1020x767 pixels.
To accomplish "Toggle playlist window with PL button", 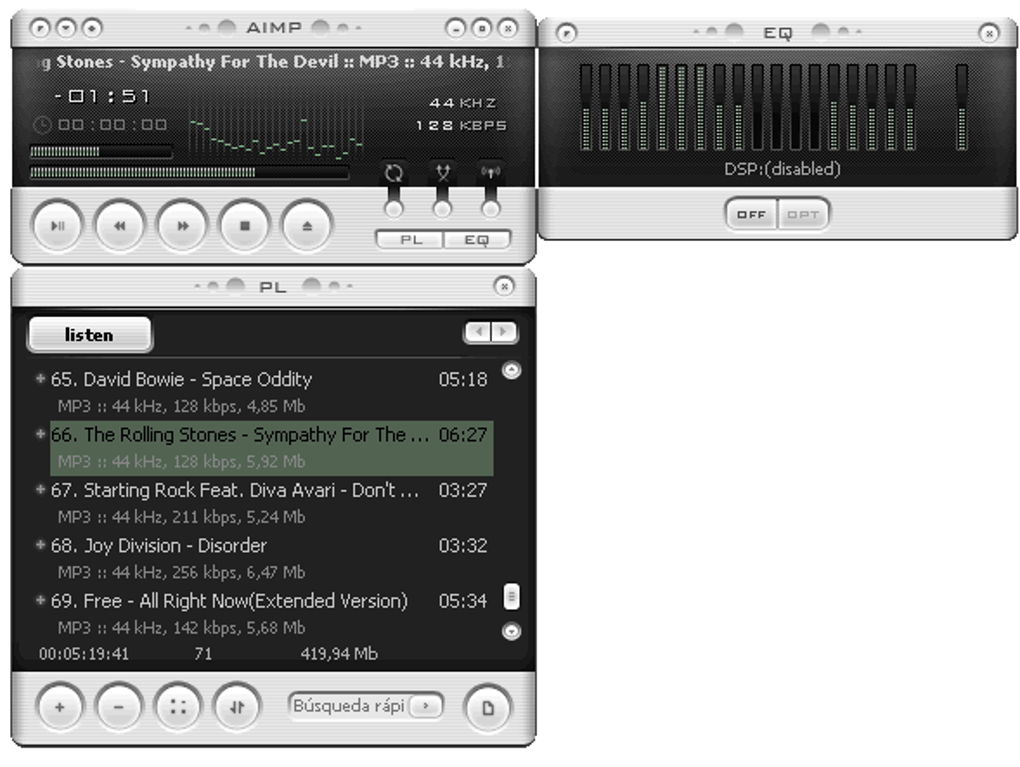I will [410, 239].
